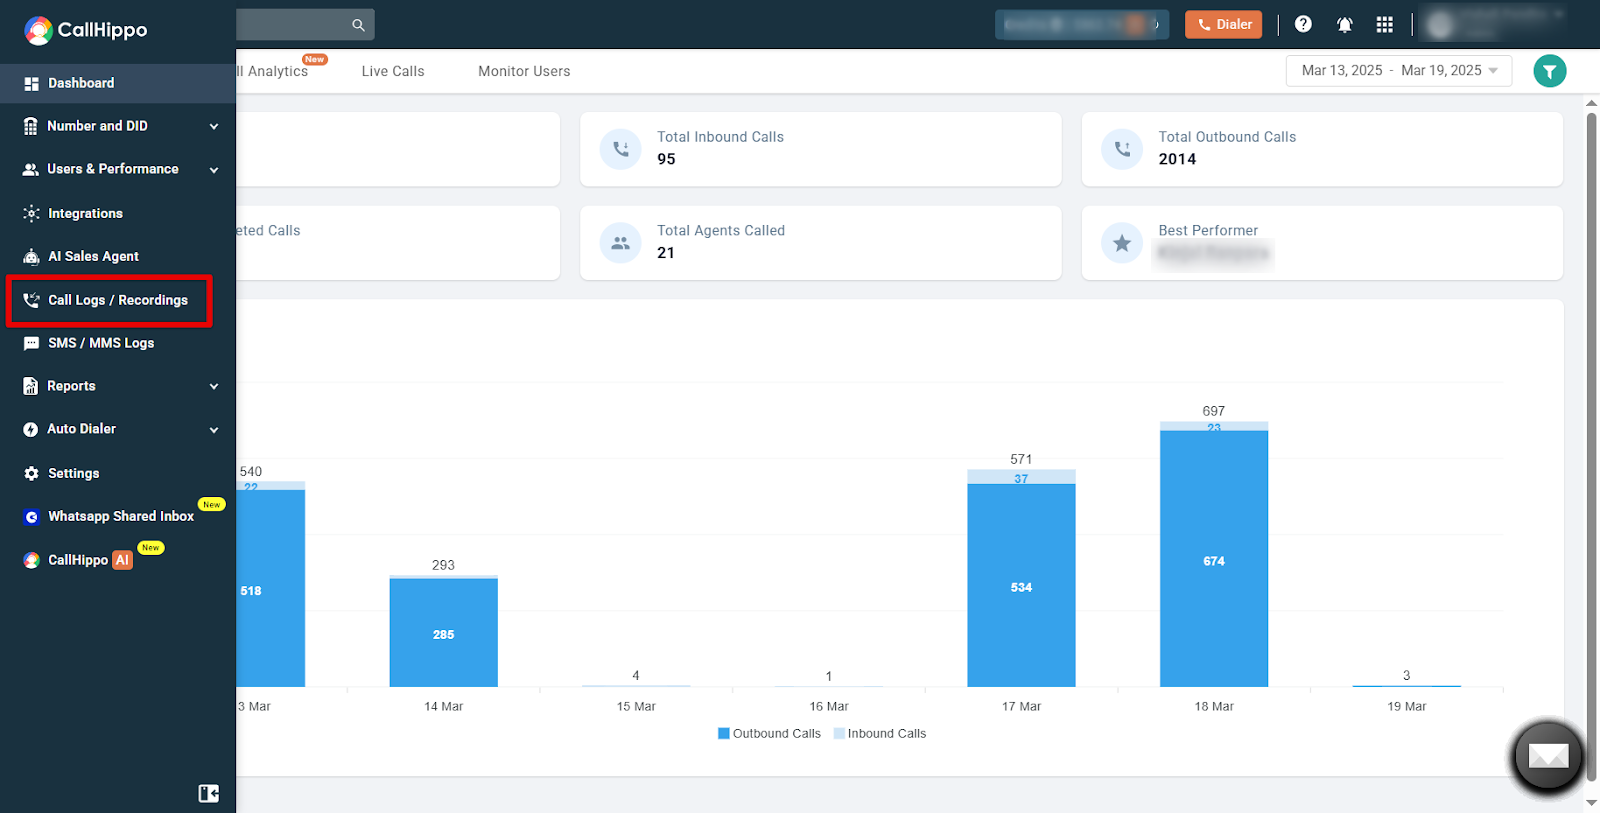
Task: Click the scrollbar down arrow
Action: click(x=1591, y=803)
